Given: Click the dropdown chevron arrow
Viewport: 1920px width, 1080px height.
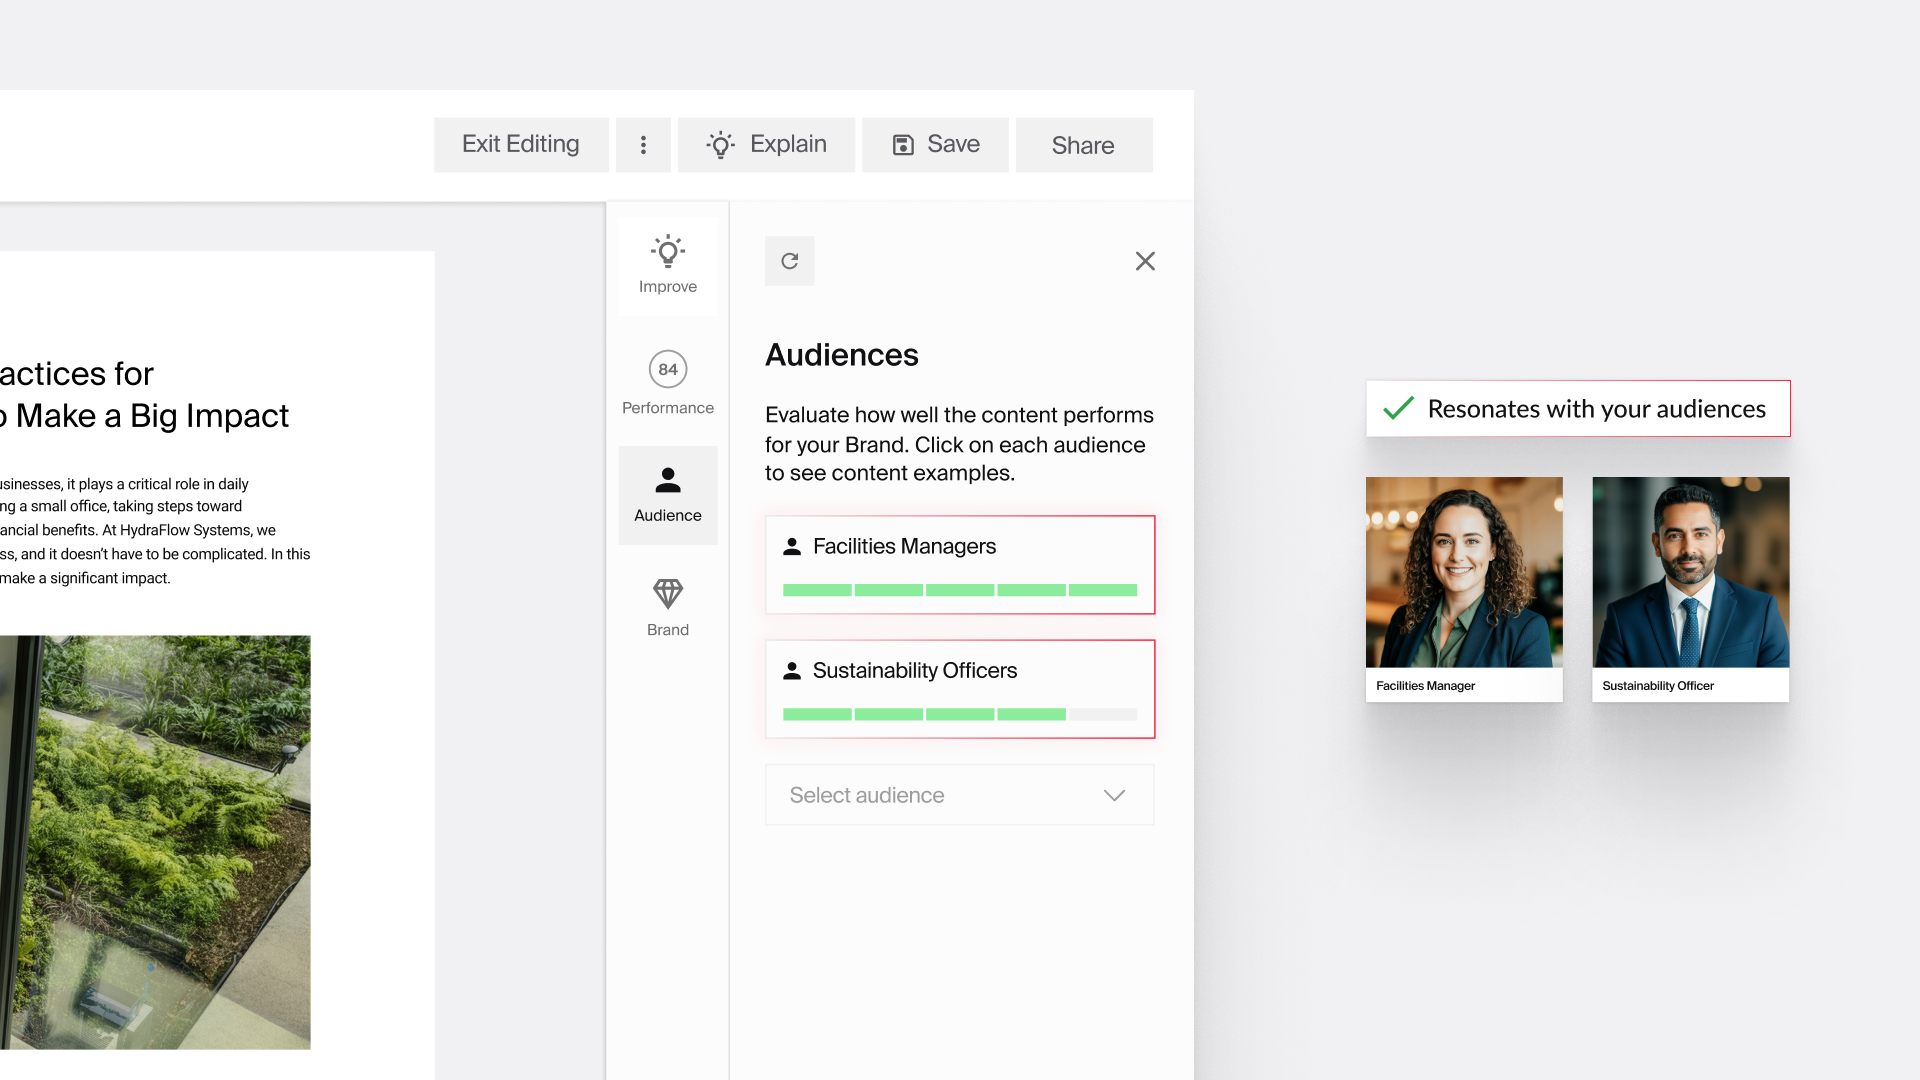Looking at the screenshot, I should point(1114,795).
